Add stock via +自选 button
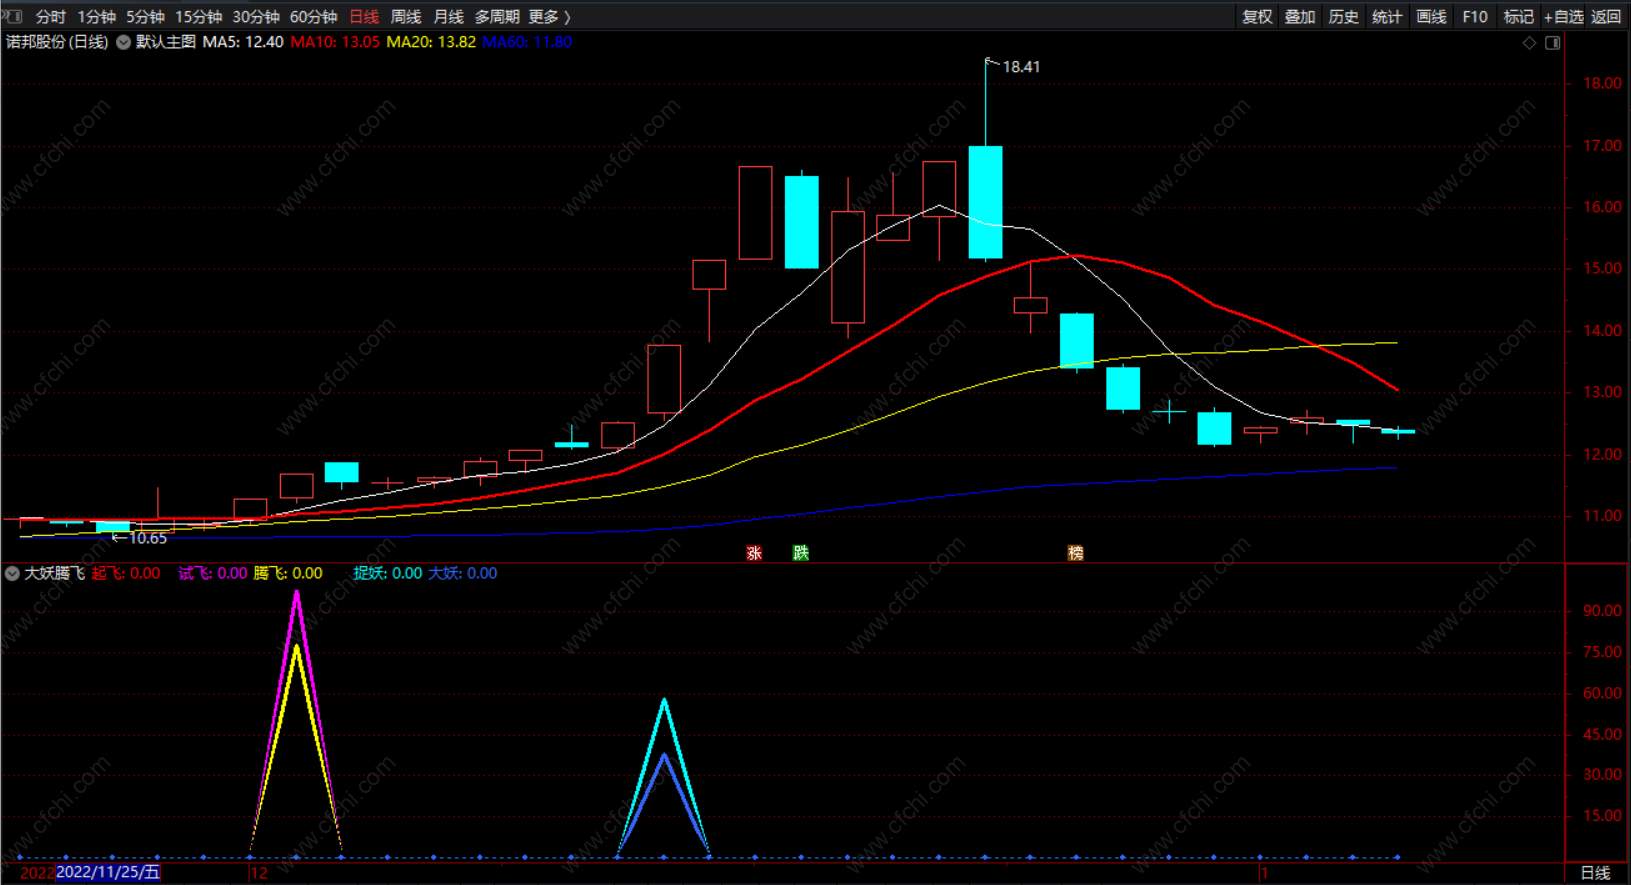The width and height of the screenshot is (1631, 885). click(x=1563, y=17)
